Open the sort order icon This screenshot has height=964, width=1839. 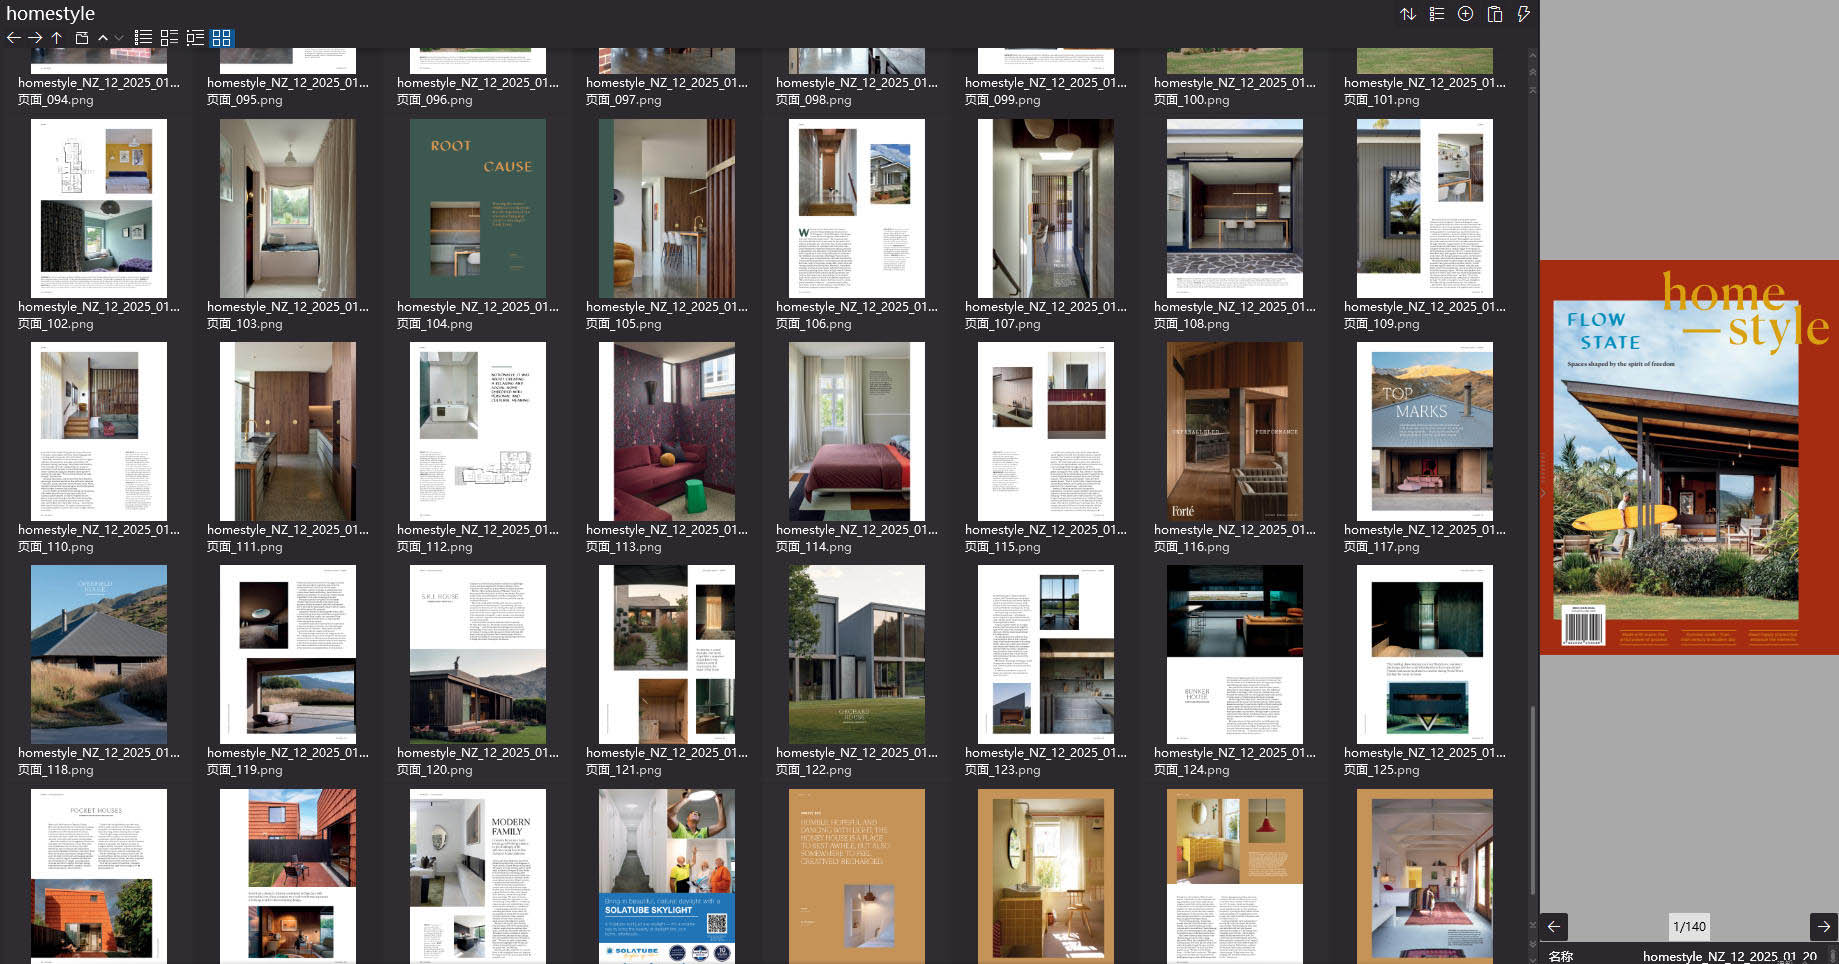[1408, 13]
